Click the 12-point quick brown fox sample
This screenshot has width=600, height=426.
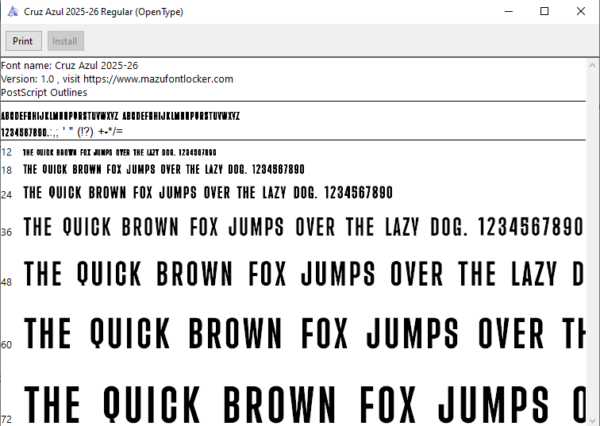tap(119, 152)
